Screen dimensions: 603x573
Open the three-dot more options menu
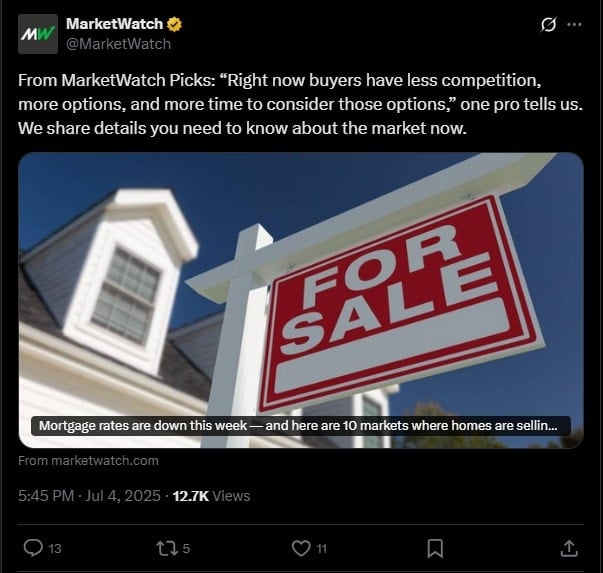click(x=574, y=25)
